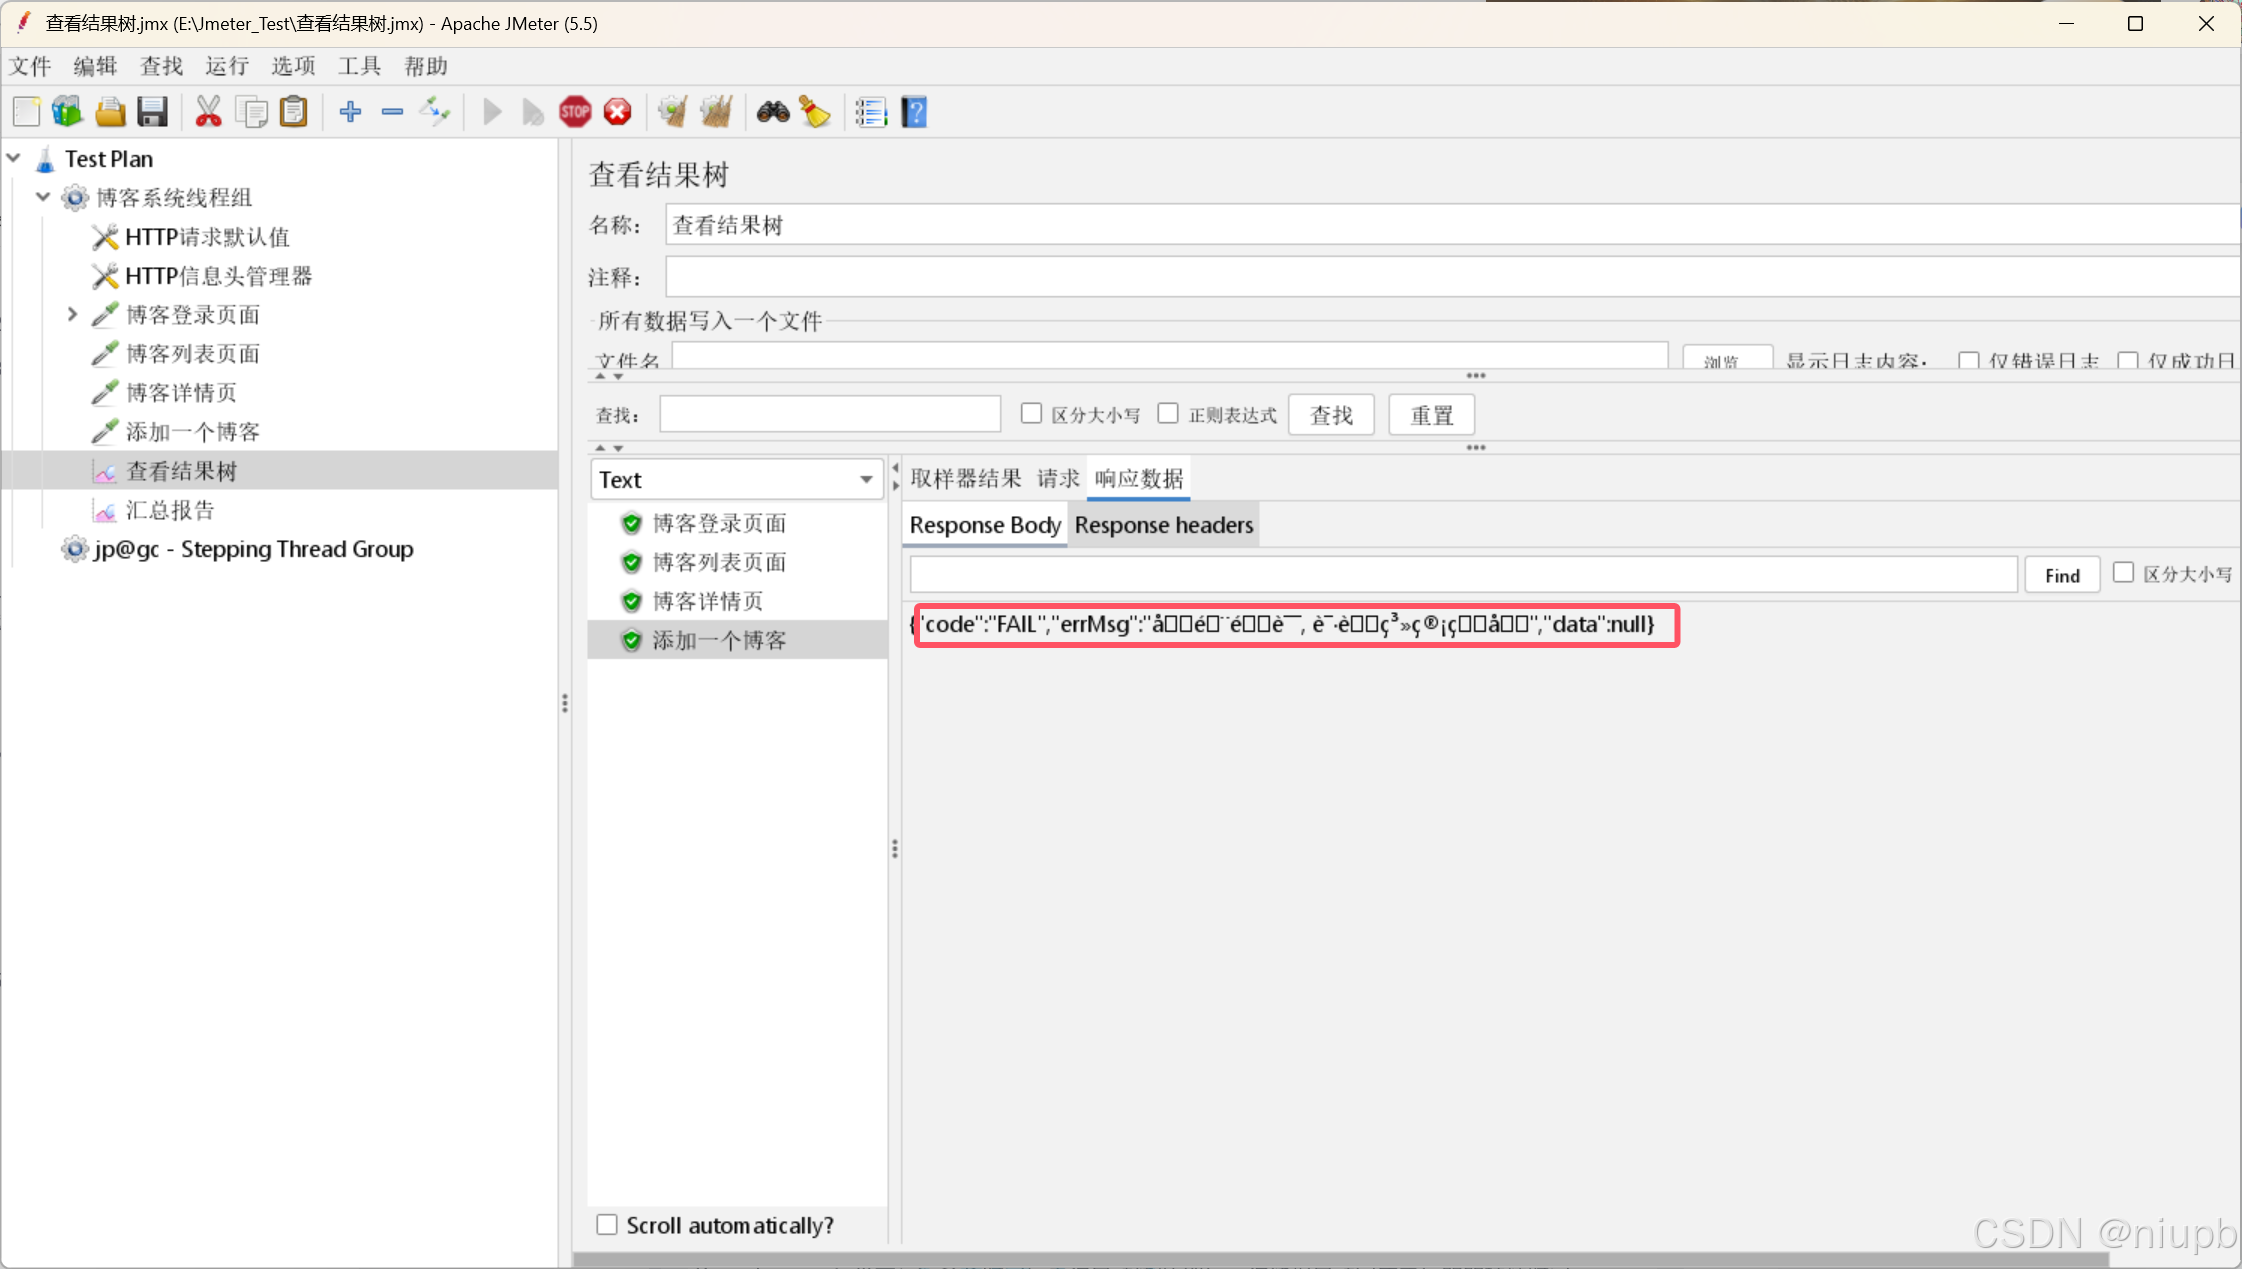Switch to Response headers tab
The image size is (2242, 1269).
pos(1163,525)
